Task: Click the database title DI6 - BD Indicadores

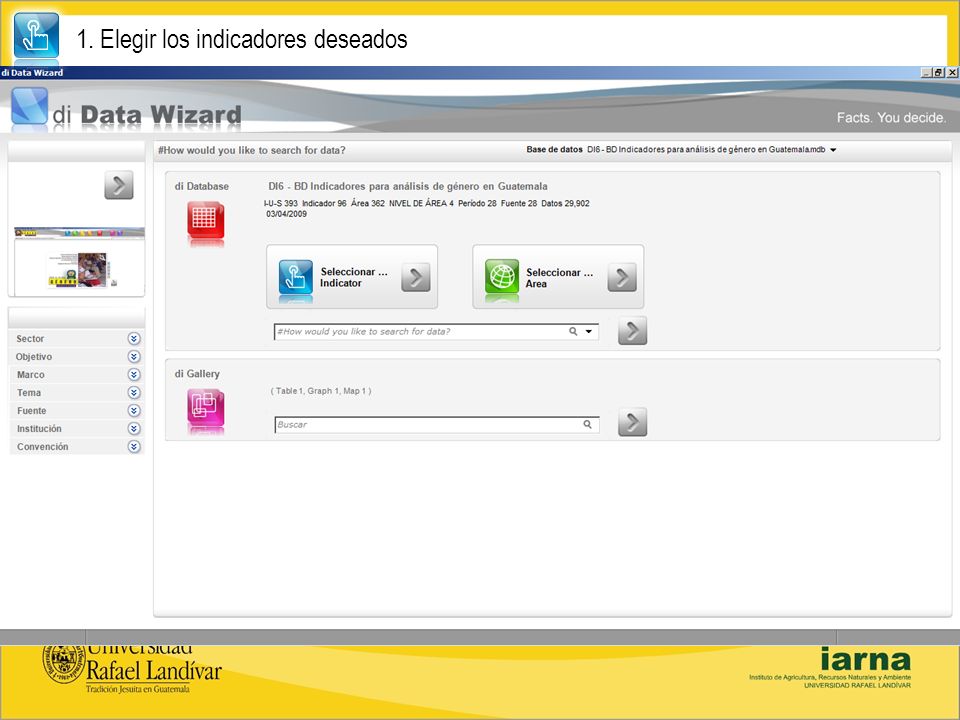Action: click(408, 186)
